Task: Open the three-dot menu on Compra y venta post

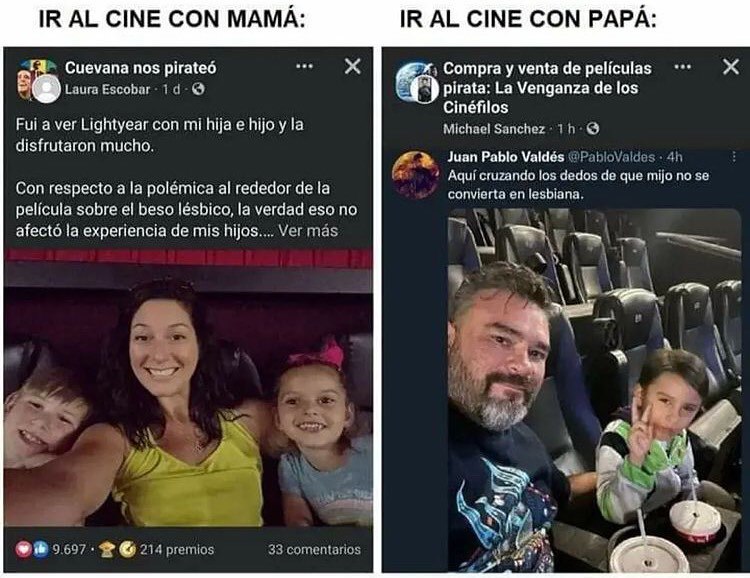Action: click(x=682, y=67)
